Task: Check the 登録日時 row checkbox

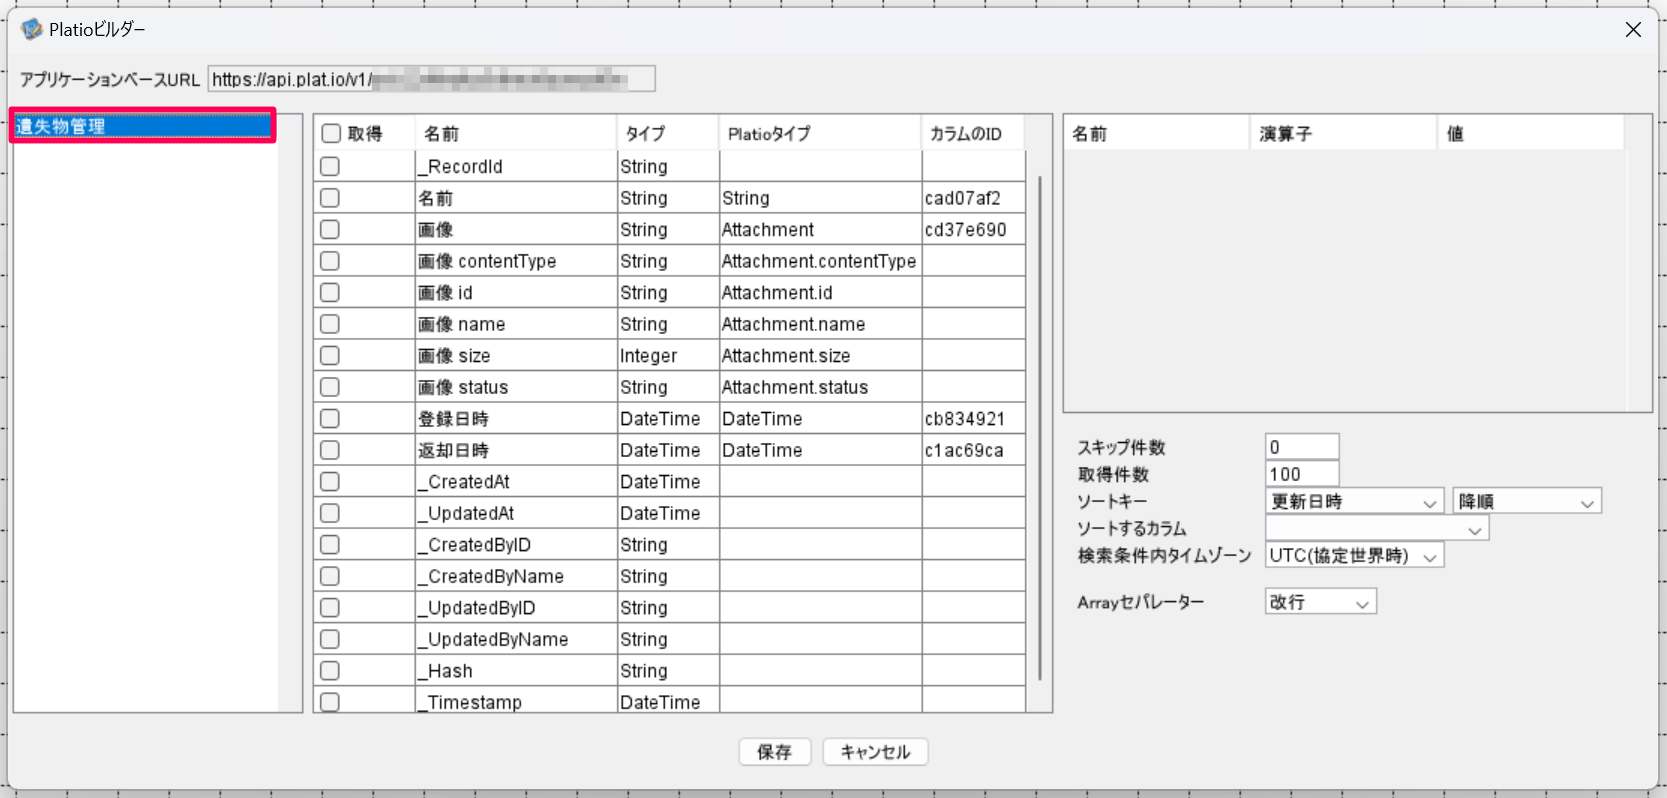Action: pyautogui.click(x=330, y=419)
